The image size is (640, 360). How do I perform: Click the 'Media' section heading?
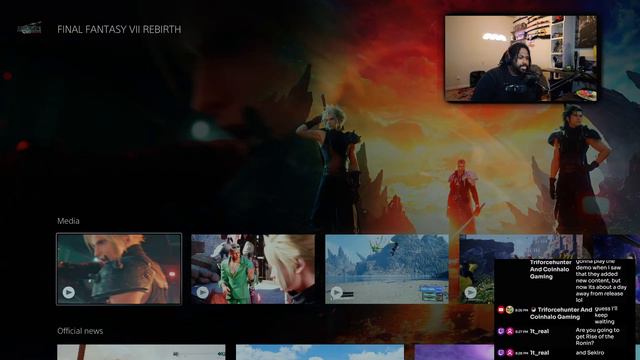(68, 221)
